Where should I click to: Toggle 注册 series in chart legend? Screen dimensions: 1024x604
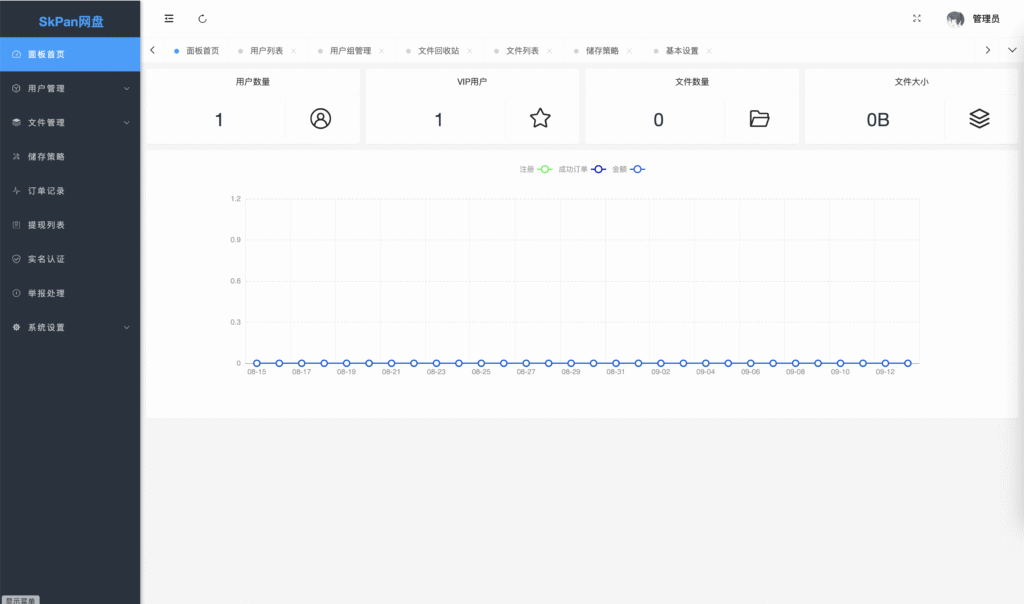pos(536,169)
